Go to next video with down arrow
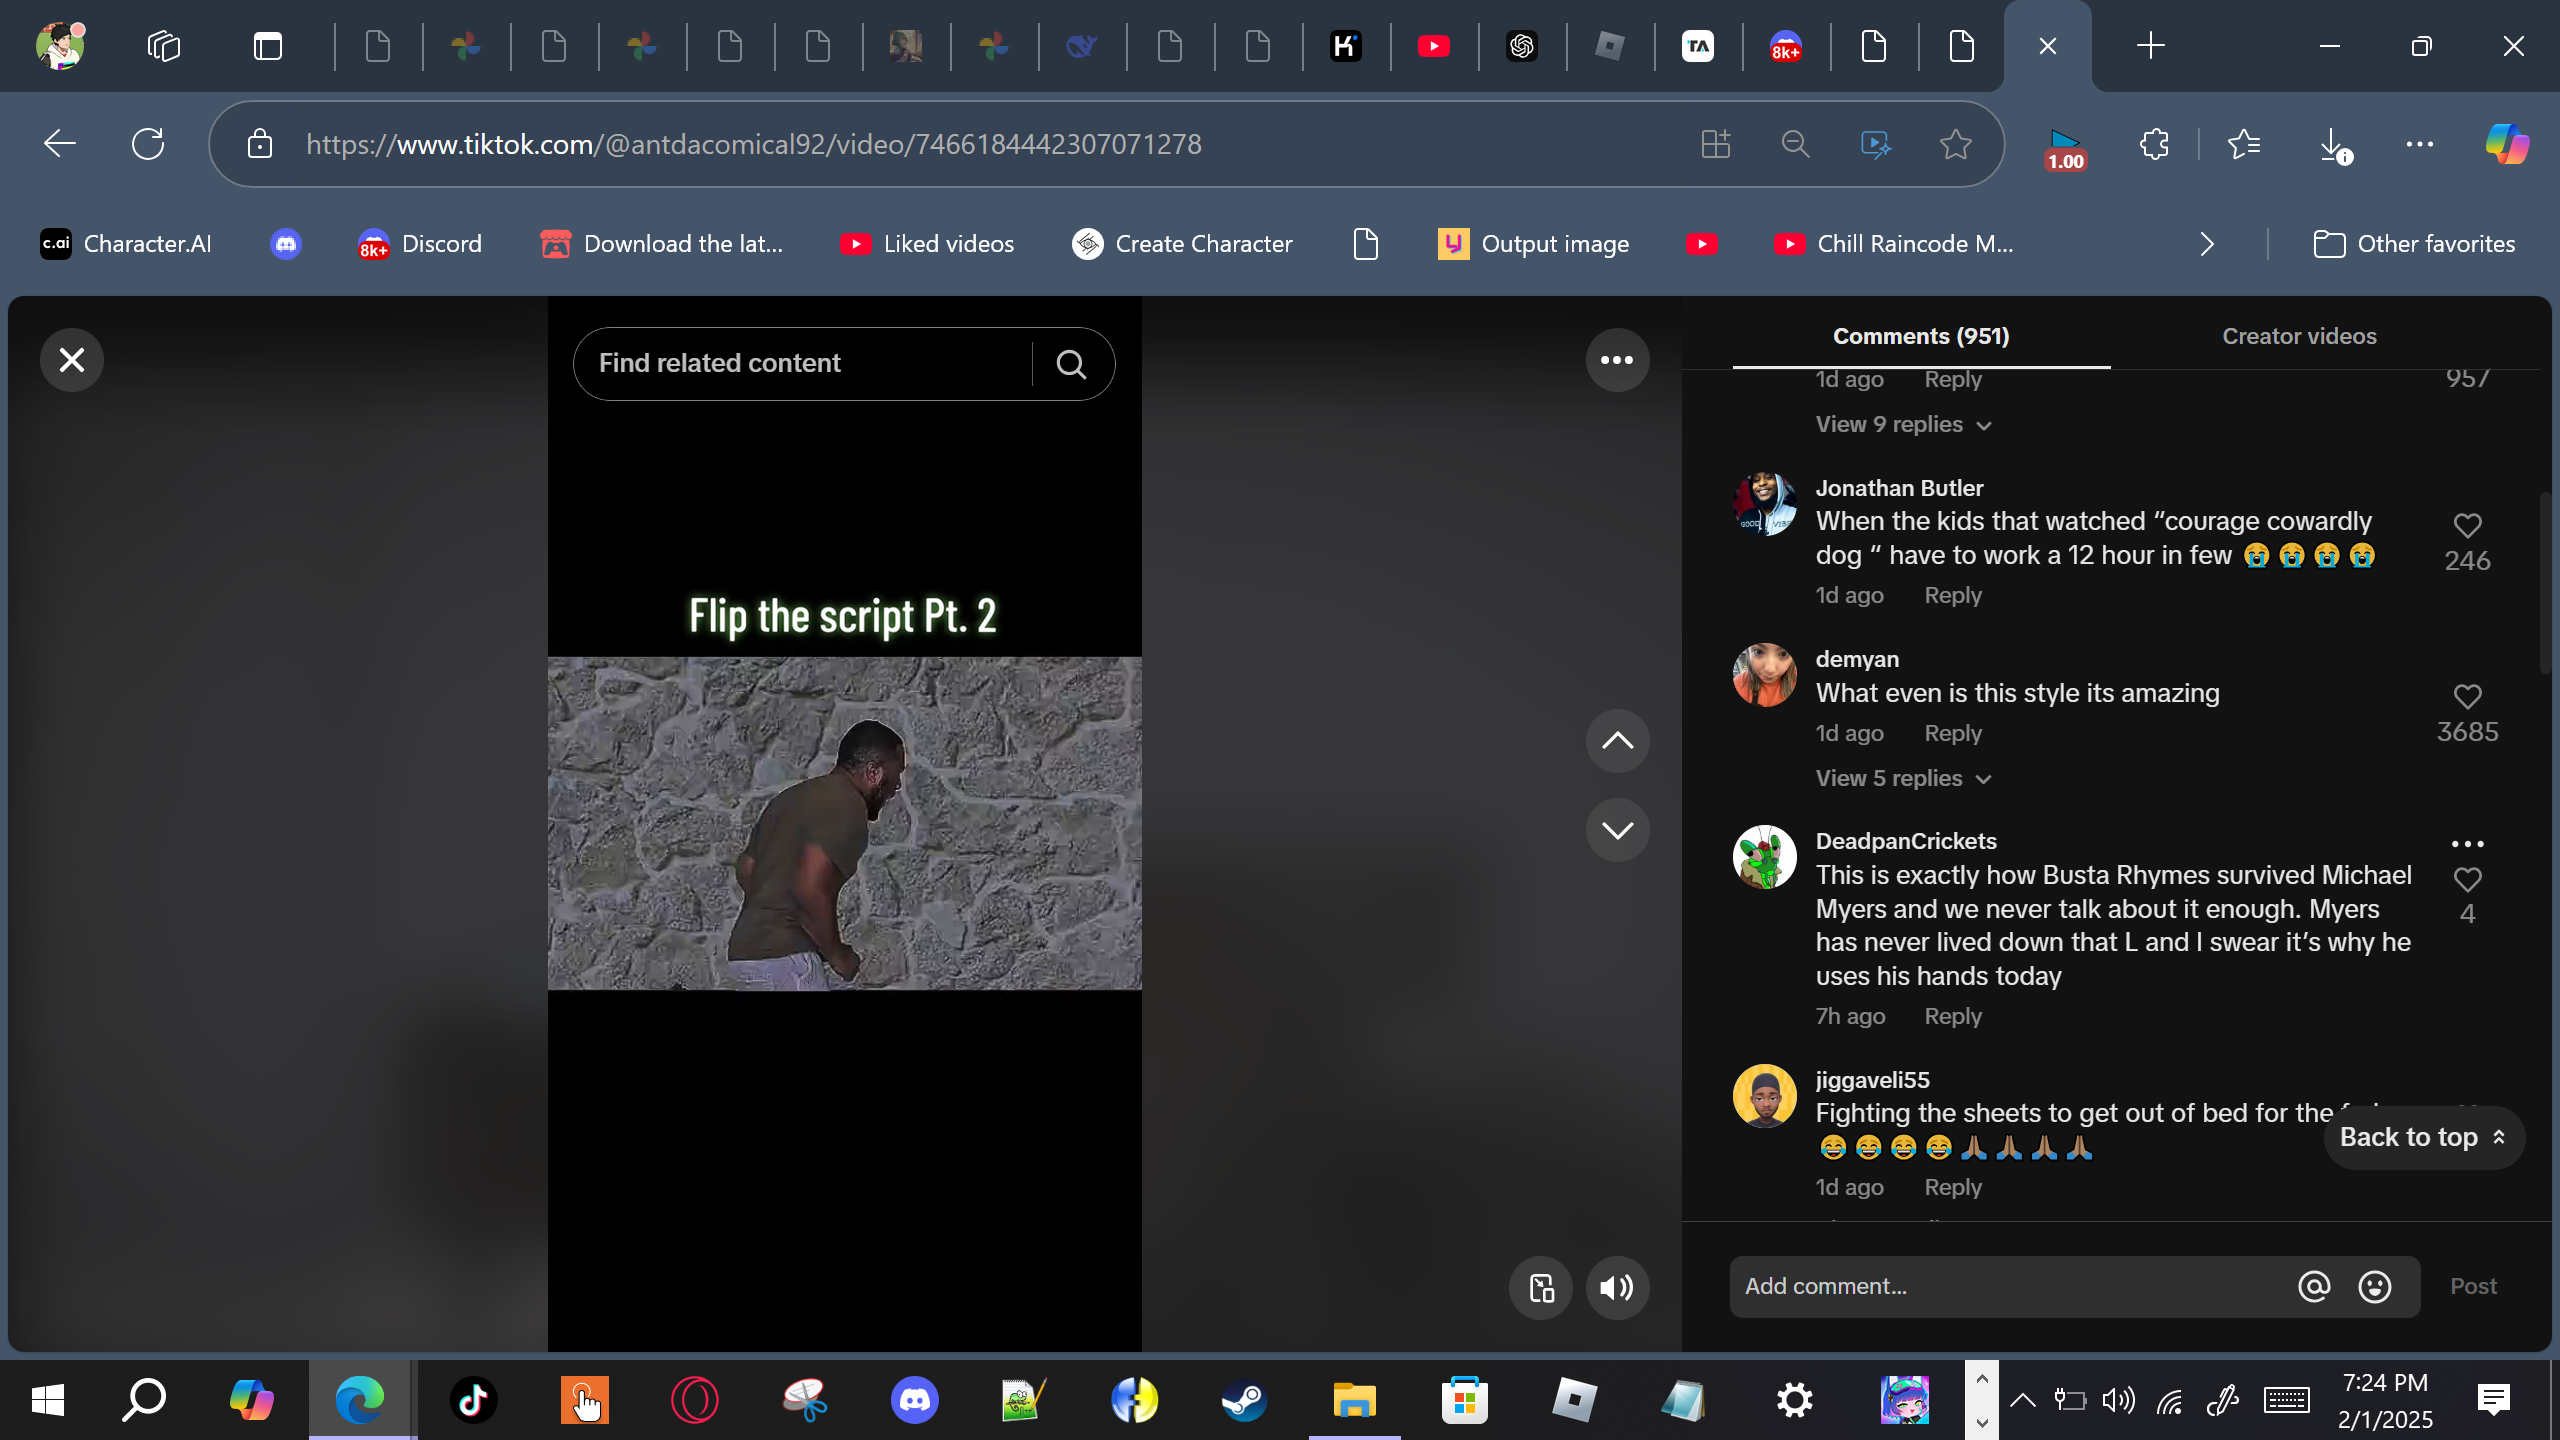Viewport: 2560px width, 1440px height. click(1616, 830)
